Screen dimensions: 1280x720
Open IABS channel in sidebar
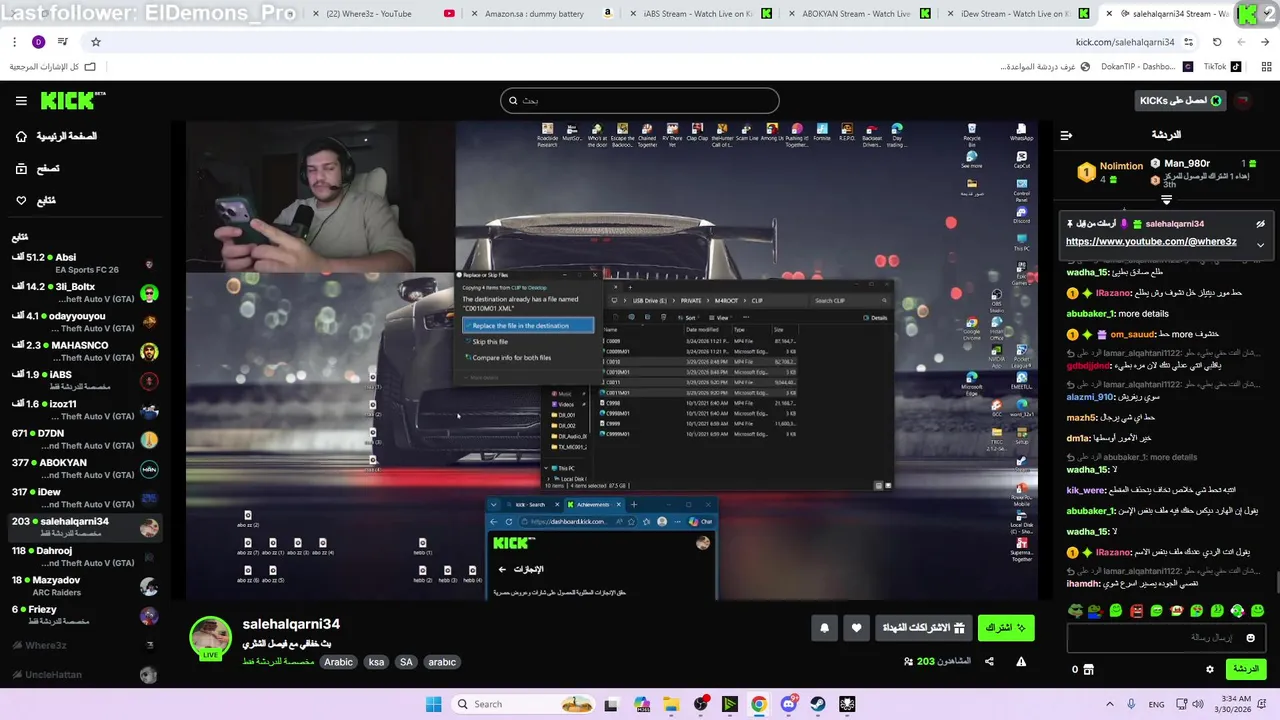pos(85,381)
